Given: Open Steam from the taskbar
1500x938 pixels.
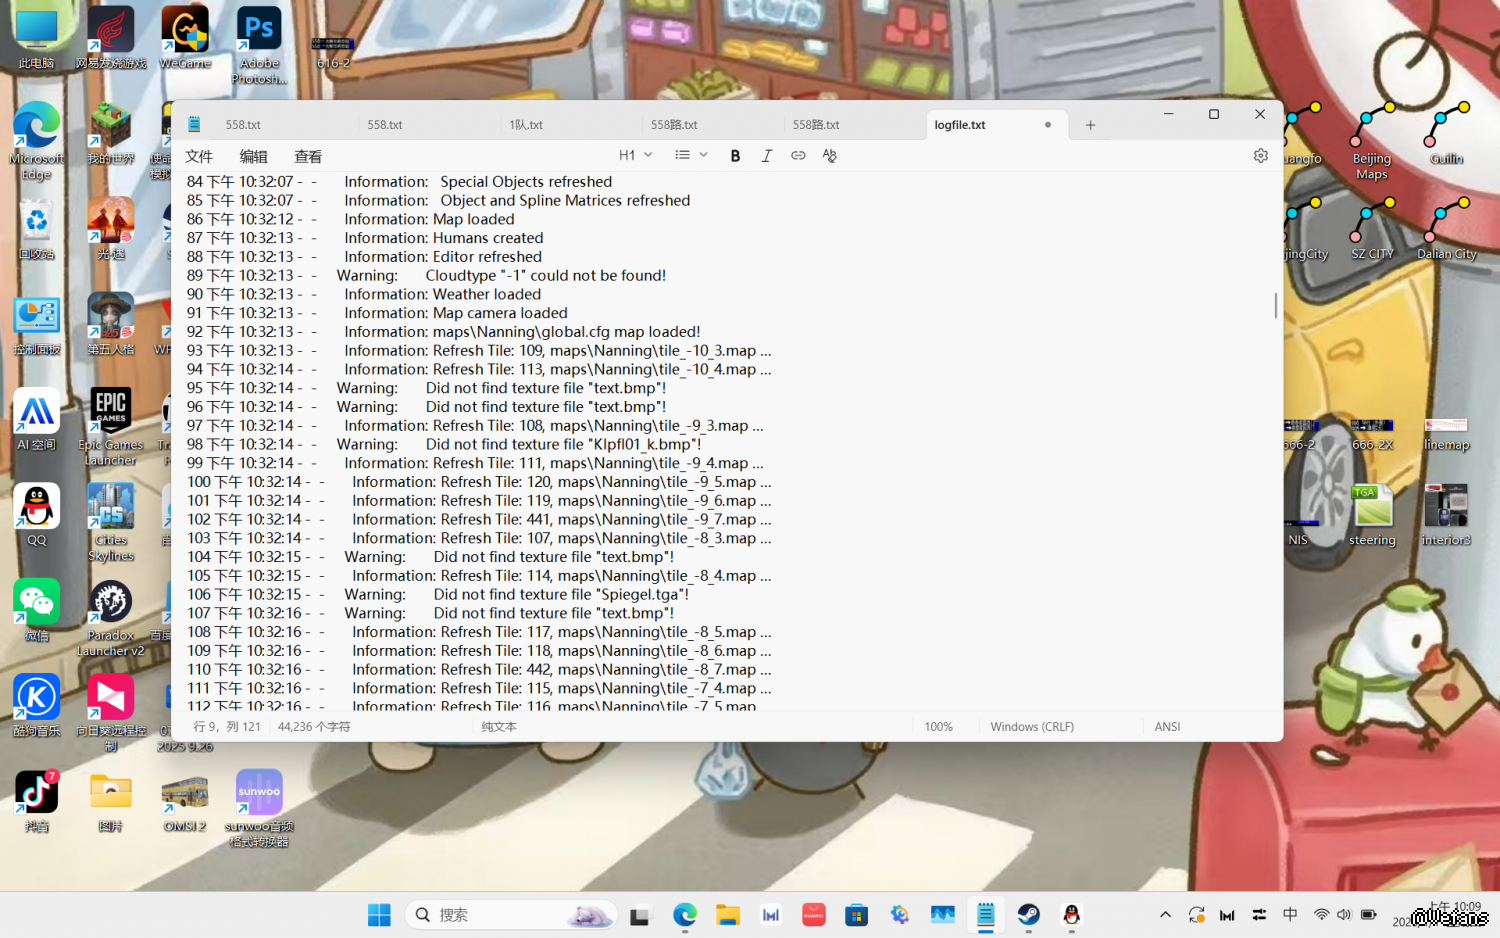Looking at the screenshot, I should pos(1028,914).
